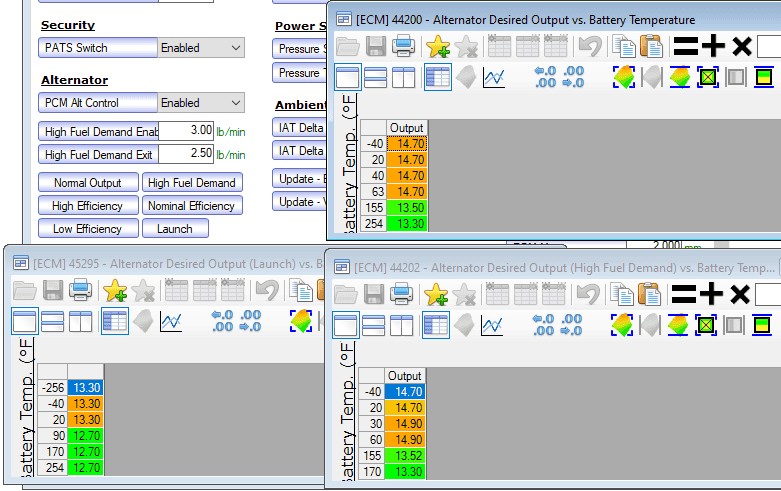Paste clipboard icon in 44200 window
Image resolution: width=781 pixels, height=491 pixels.
click(x=651, y=46)
